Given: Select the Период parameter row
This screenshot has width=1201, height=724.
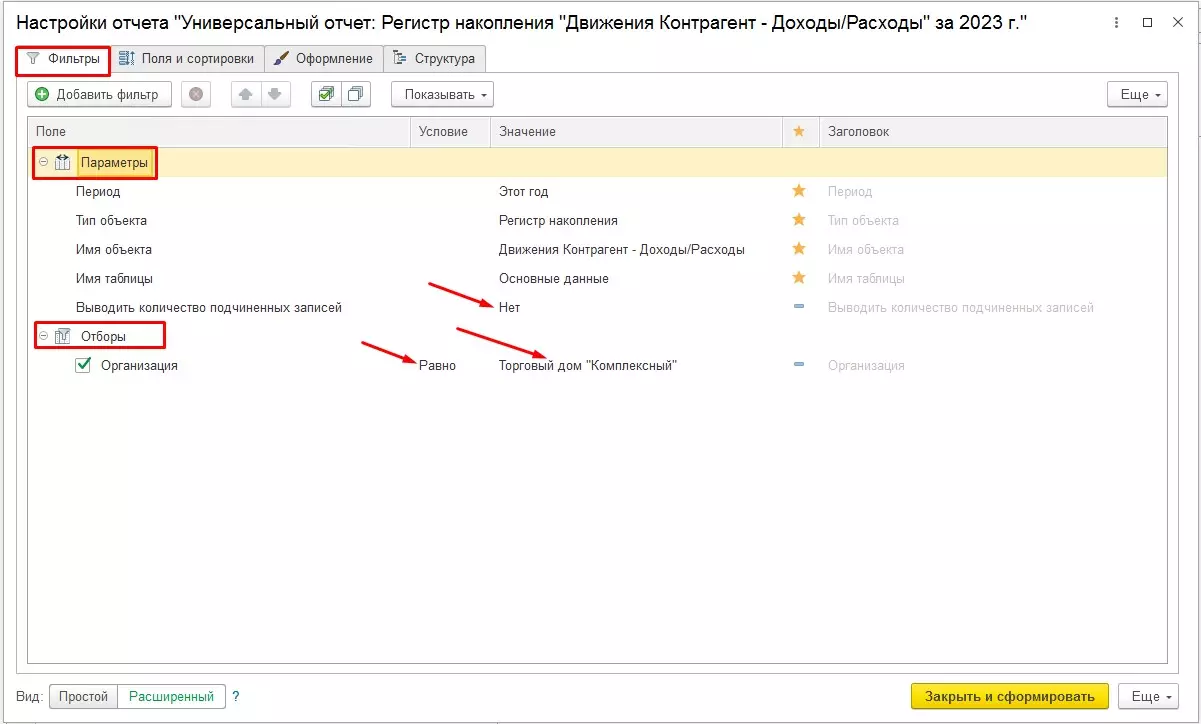Looking at the screenshot, I should [x=597, y=191].
